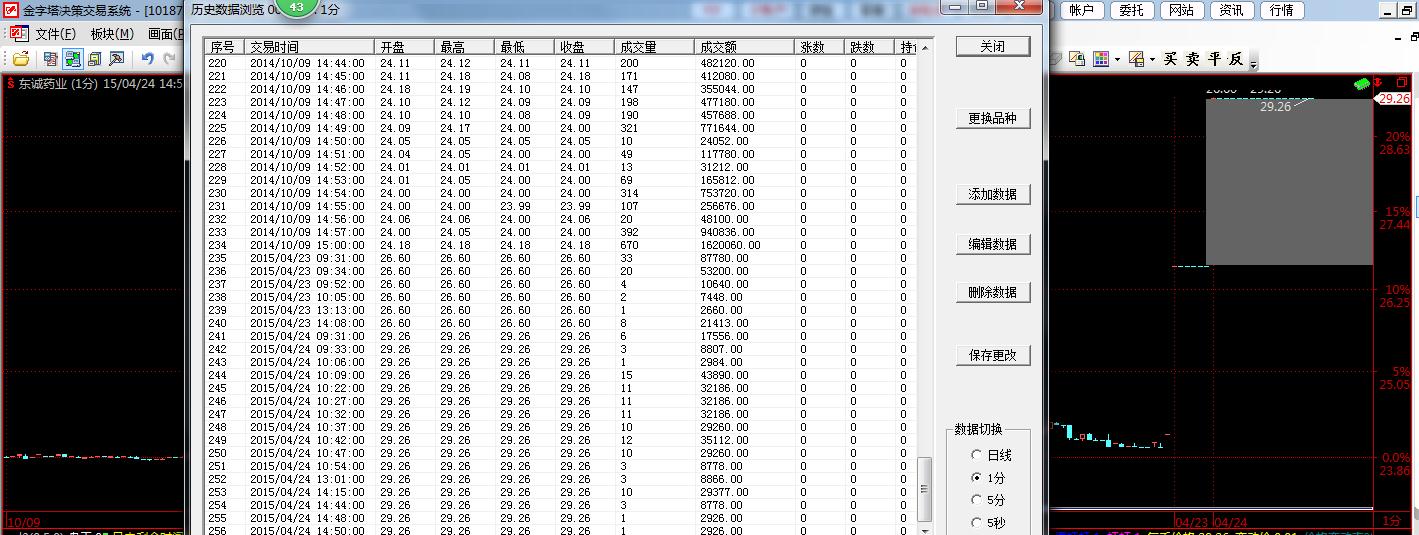Click the 反 reverse-position toolbar icon
Viewport: 1419px width, 535px height.
pyautogui.click(x=1237, y=59)
